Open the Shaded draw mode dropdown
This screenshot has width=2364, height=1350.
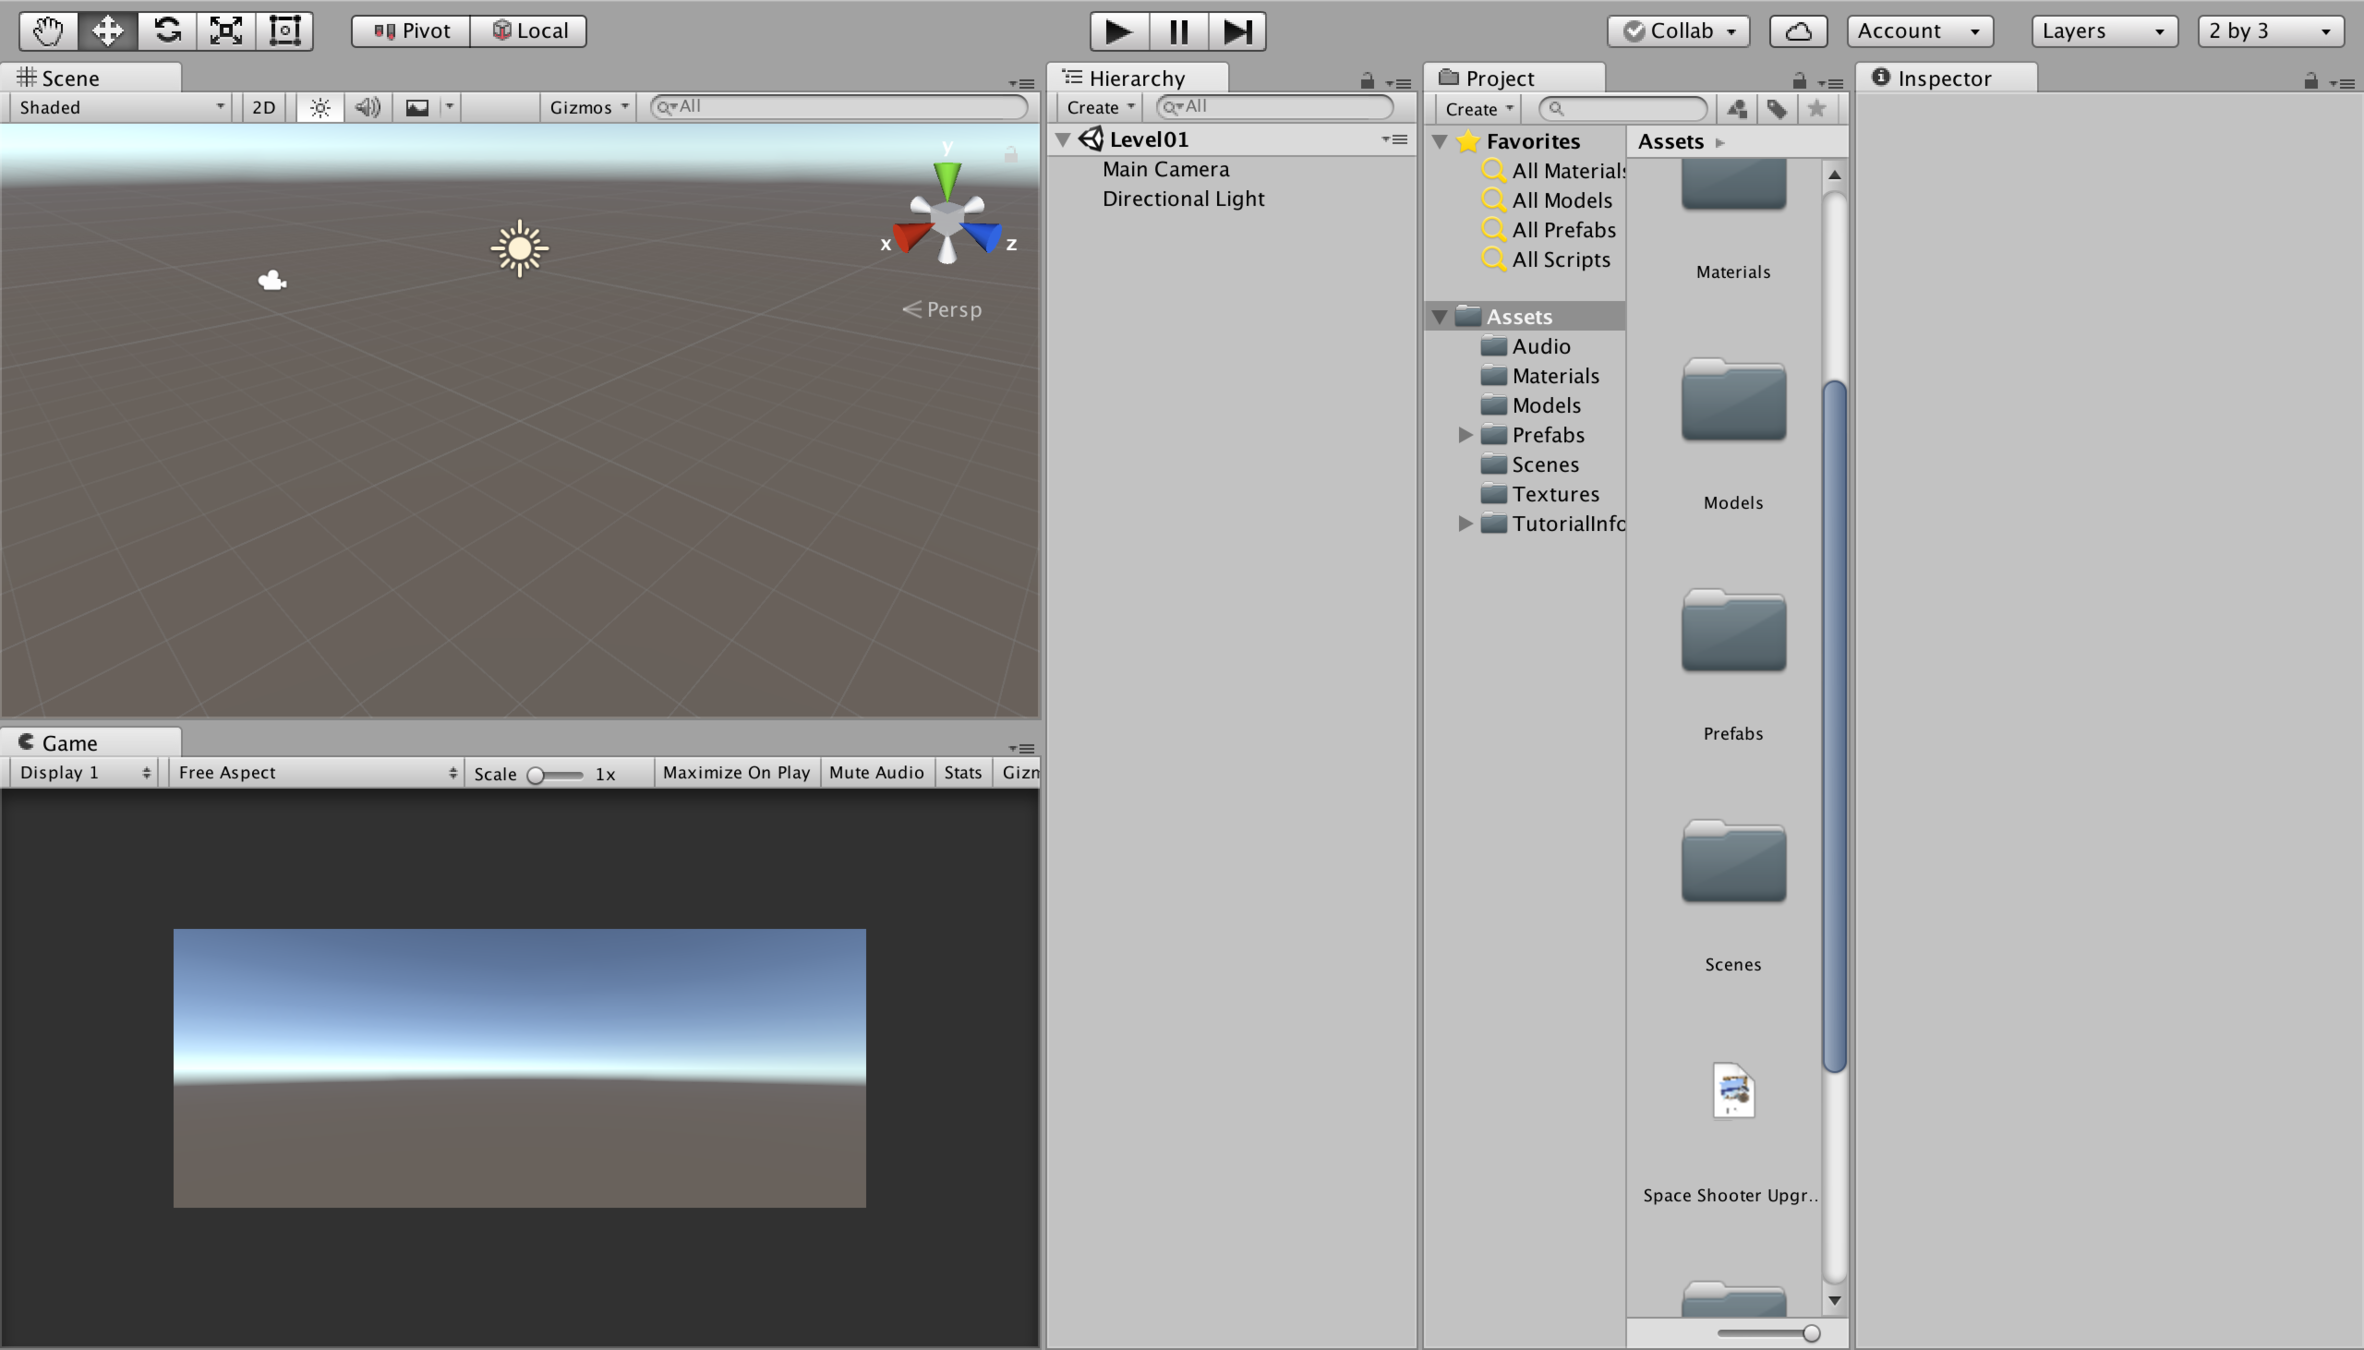120,107
